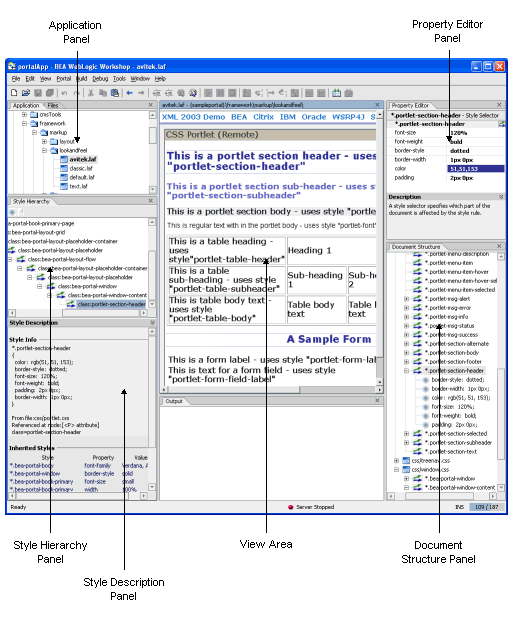Click the lookandfeel folder icon
520x620 pixels.
coord(55,150)
